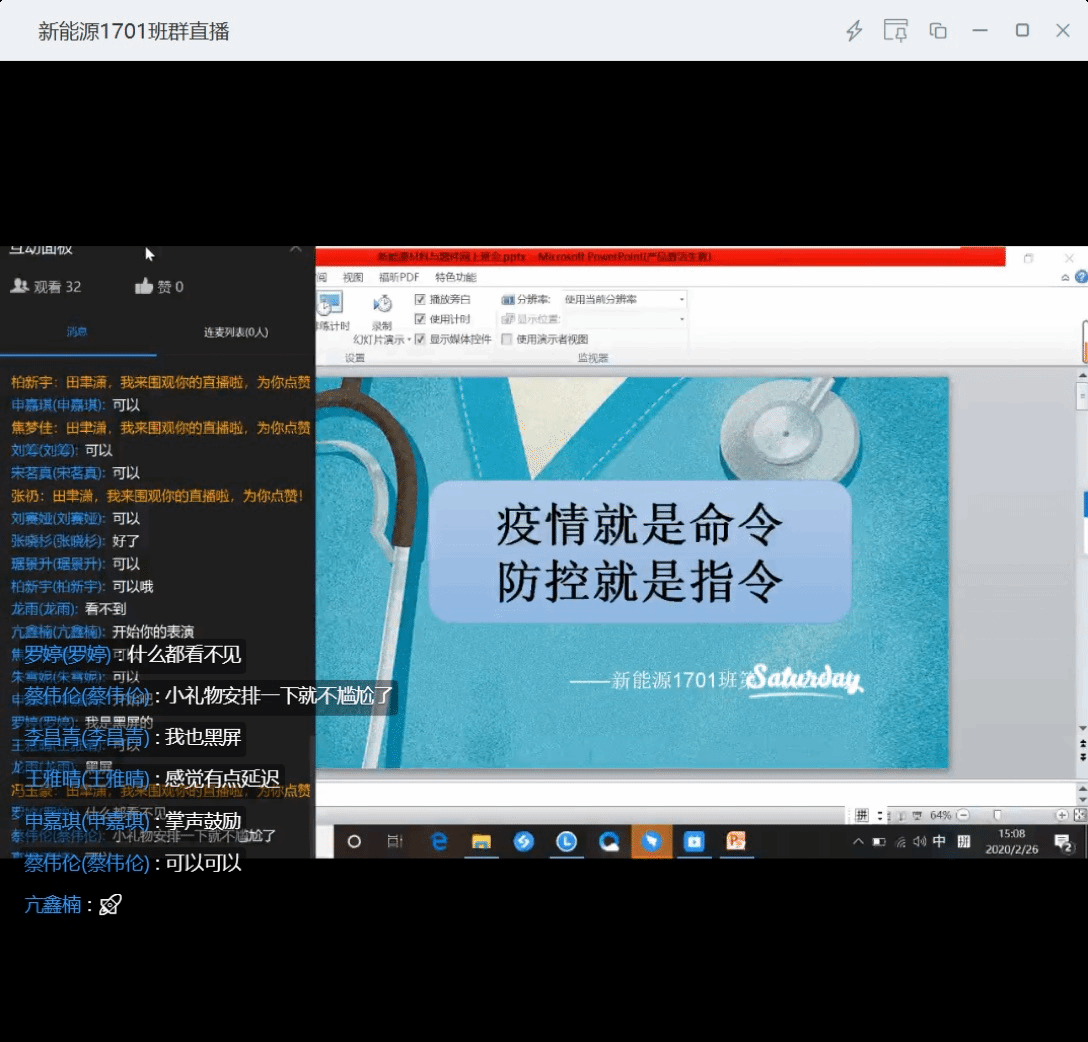Click the lightning bolt icon in title bar

[x=854, y=31]
